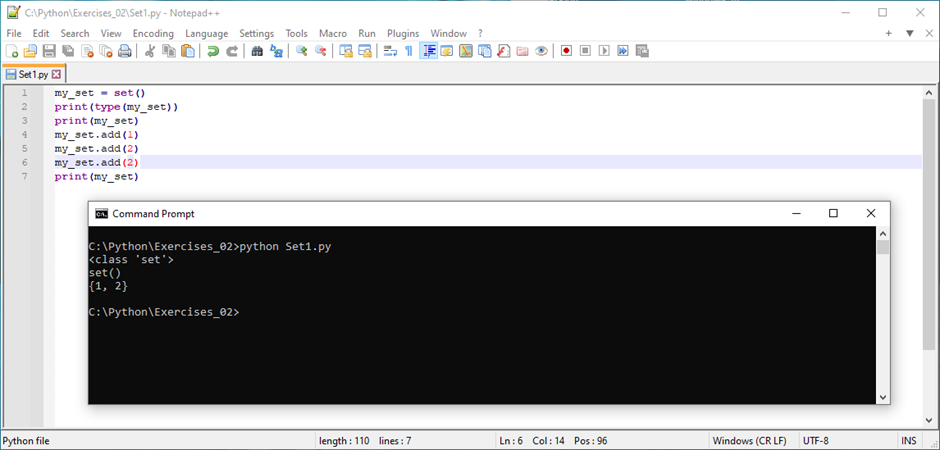
Task: Open the View menu
Action: (111, 34)
